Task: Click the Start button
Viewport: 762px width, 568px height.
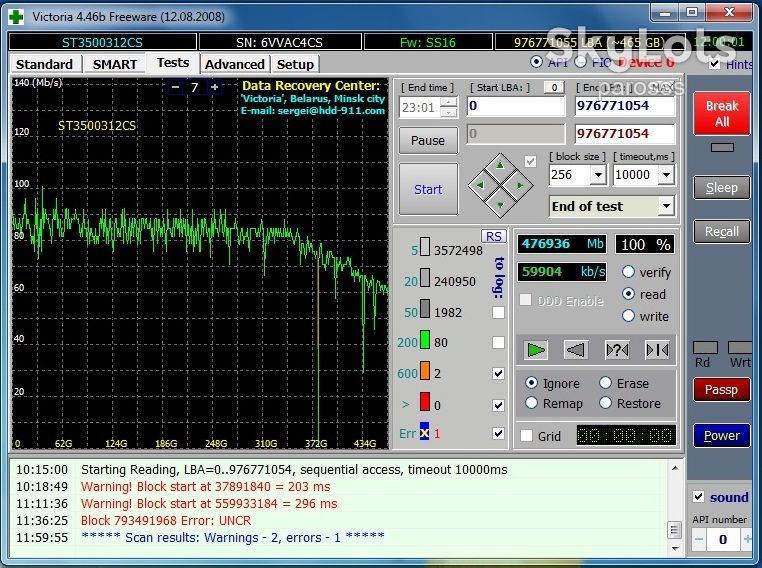Action: pos(428,189)
